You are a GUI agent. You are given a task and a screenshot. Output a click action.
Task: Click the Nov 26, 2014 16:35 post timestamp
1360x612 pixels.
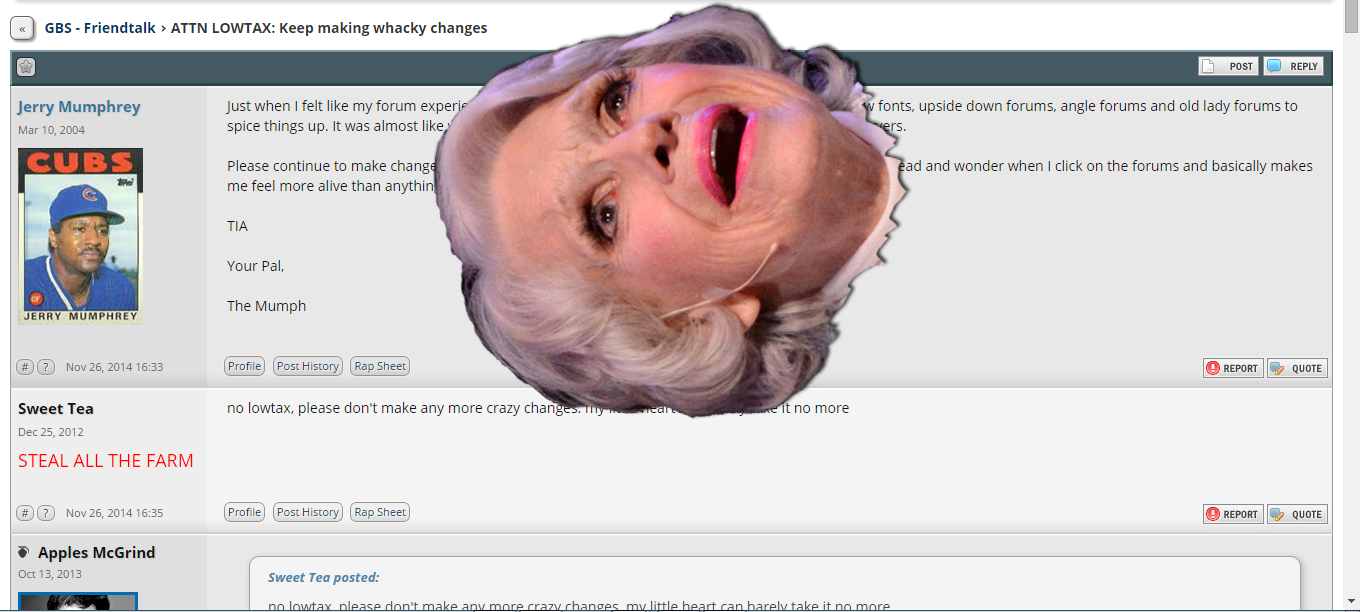(x=114, y=513)
